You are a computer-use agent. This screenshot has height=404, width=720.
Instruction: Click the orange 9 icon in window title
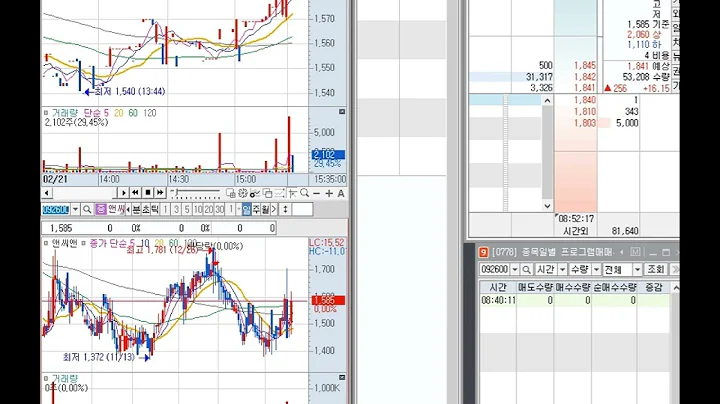click(x=483, y=252)
